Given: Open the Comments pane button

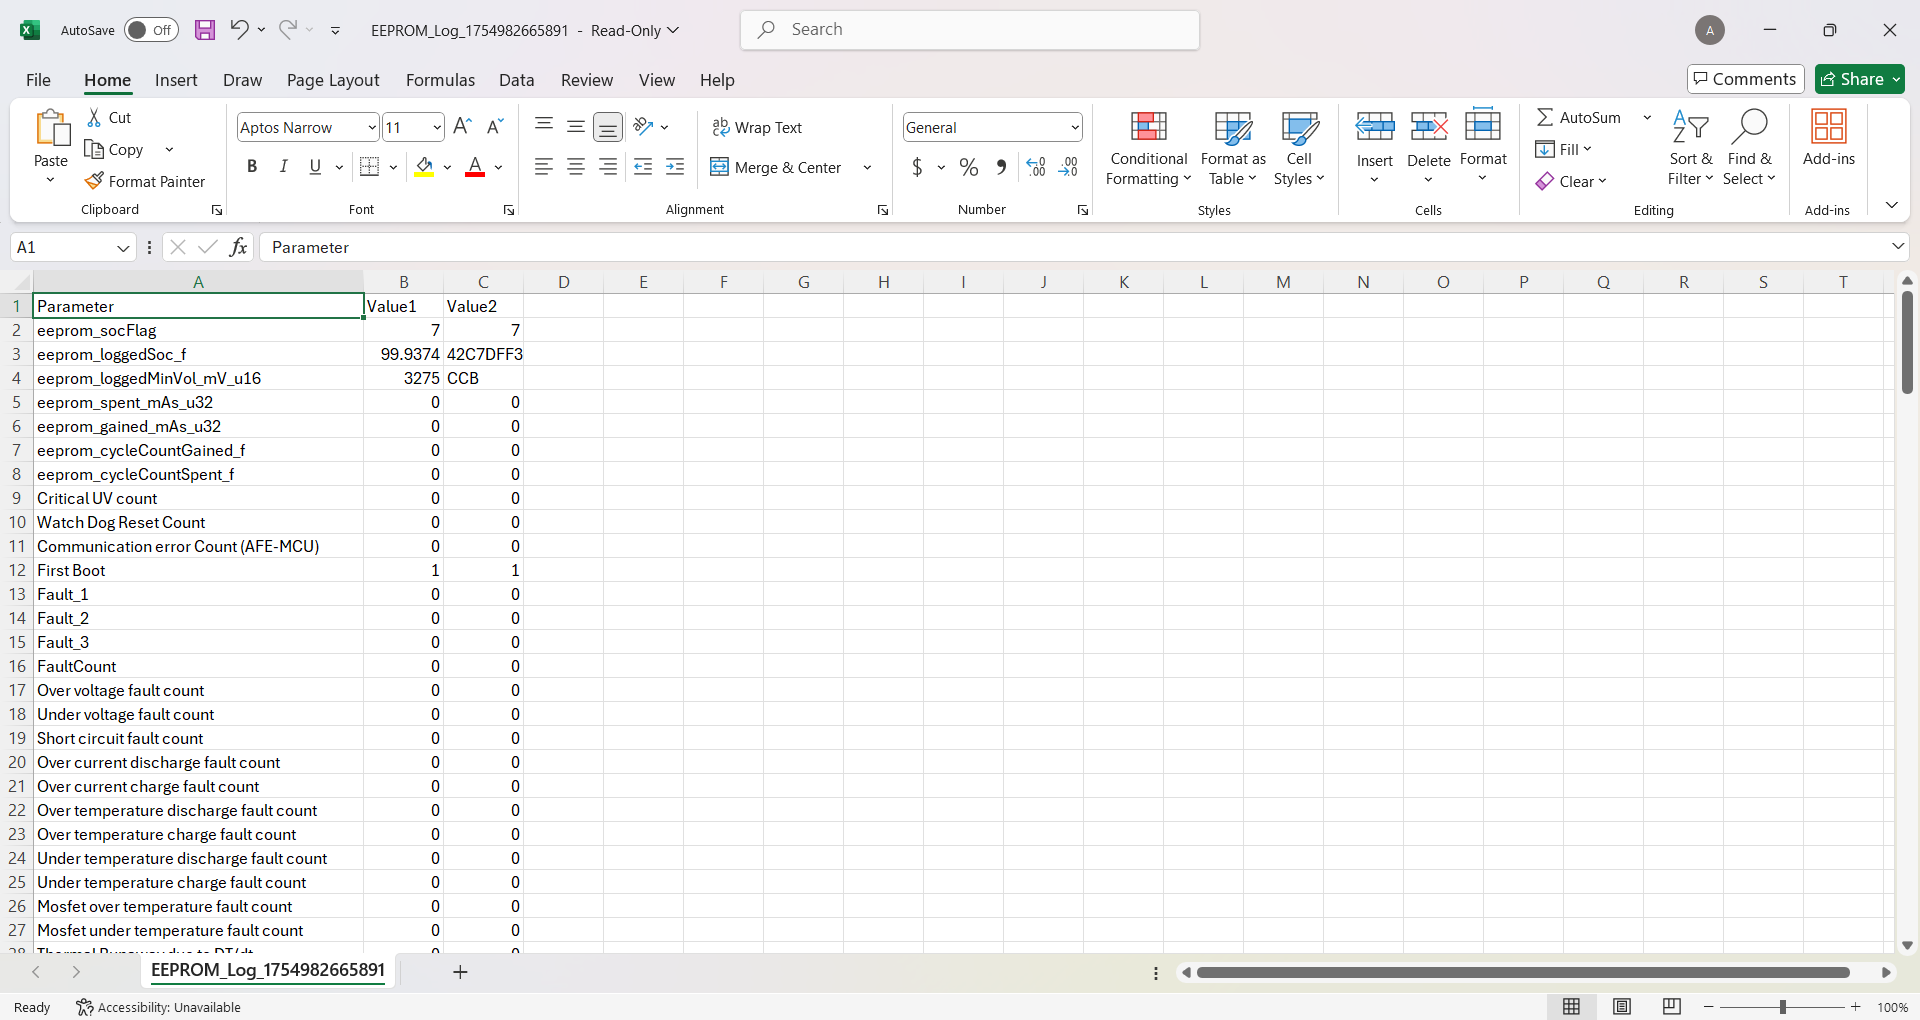Looking at the screenshot, I should 1745,79.
